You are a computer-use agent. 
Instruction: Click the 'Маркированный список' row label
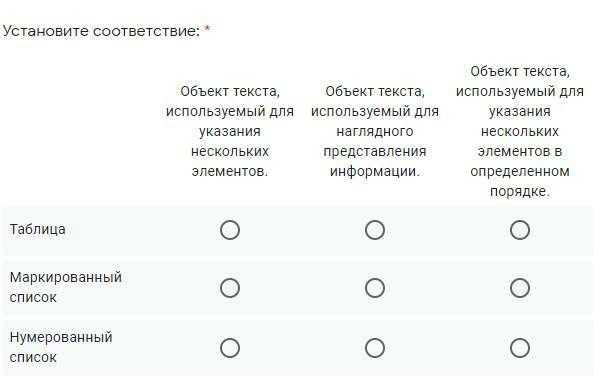(x=66, y=287)
